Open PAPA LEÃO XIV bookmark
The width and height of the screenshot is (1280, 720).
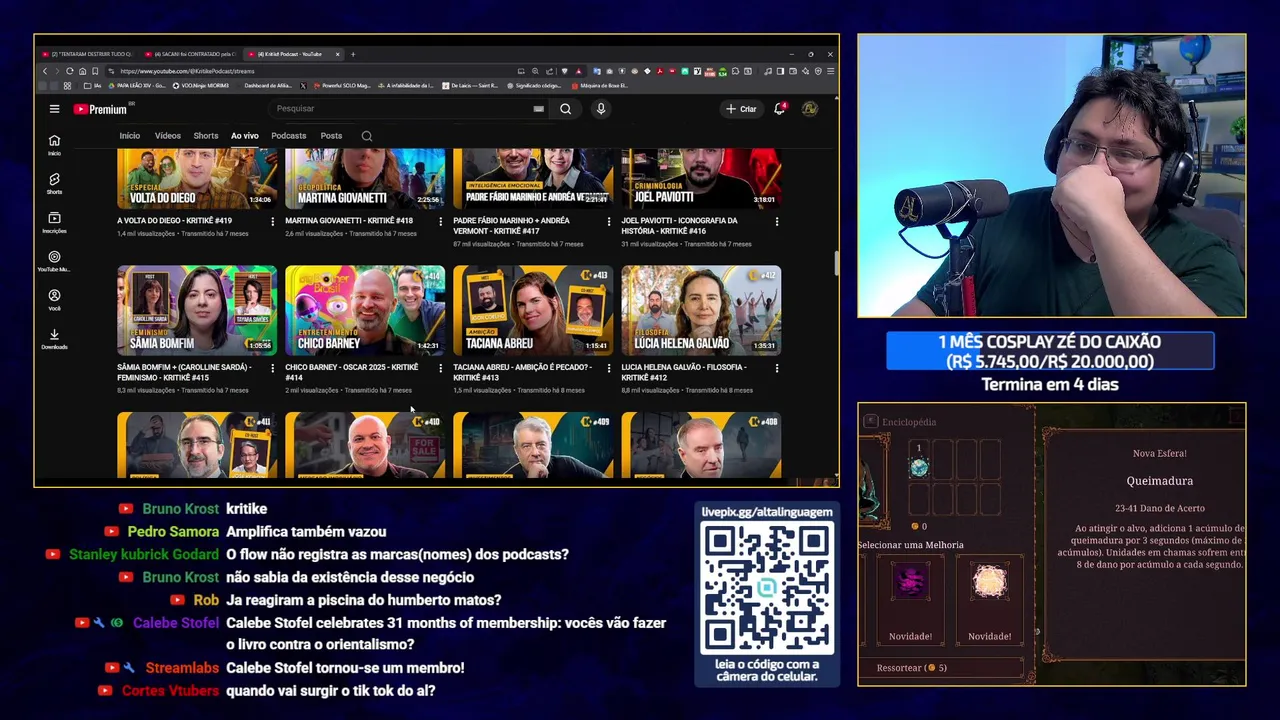click(136, 86)
